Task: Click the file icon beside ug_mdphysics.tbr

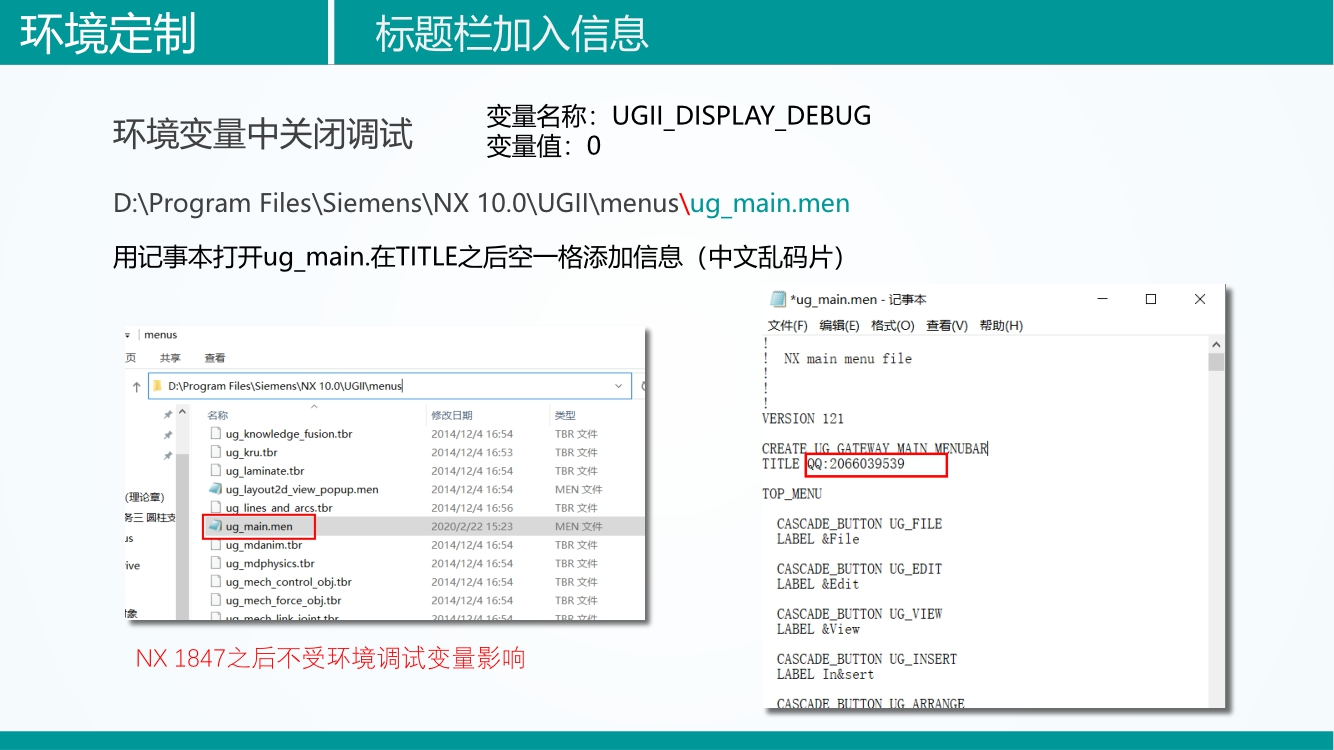Action: [215, 563]
